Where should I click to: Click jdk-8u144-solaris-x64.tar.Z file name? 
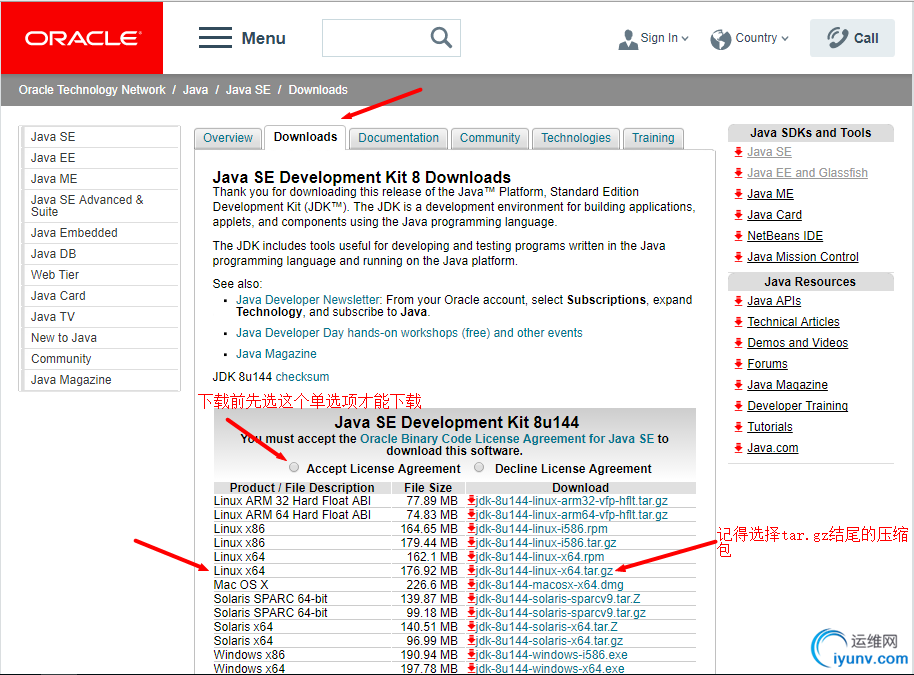click(547, 627)
